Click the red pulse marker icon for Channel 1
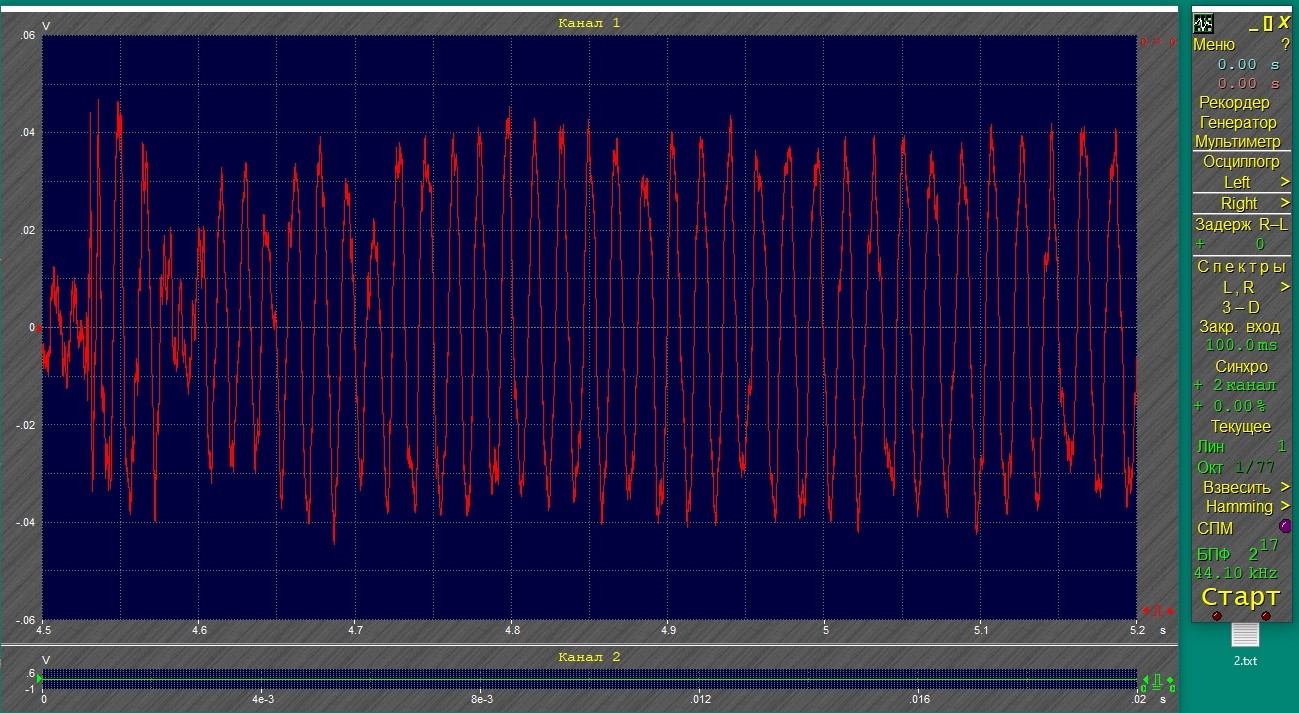1299x713 pixels. click(1156, 608)
